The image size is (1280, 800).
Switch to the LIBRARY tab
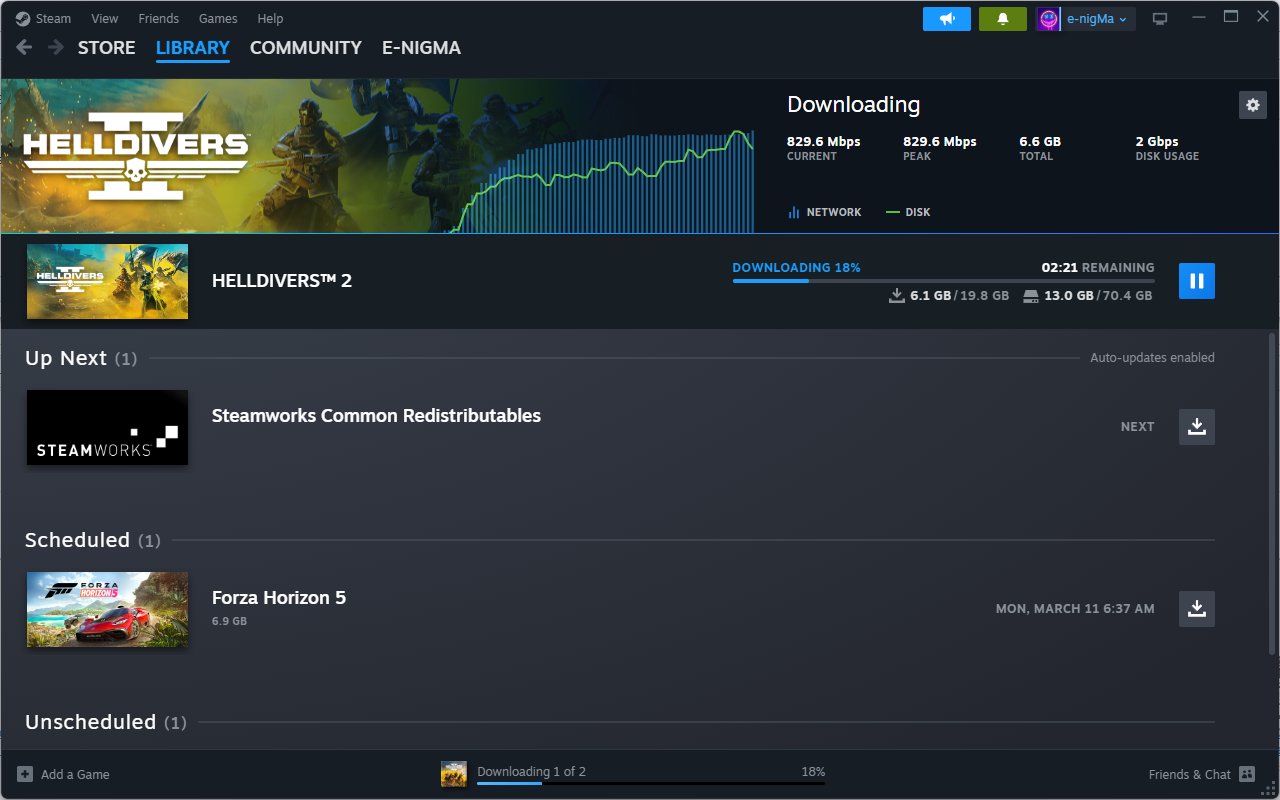point(193,47)
